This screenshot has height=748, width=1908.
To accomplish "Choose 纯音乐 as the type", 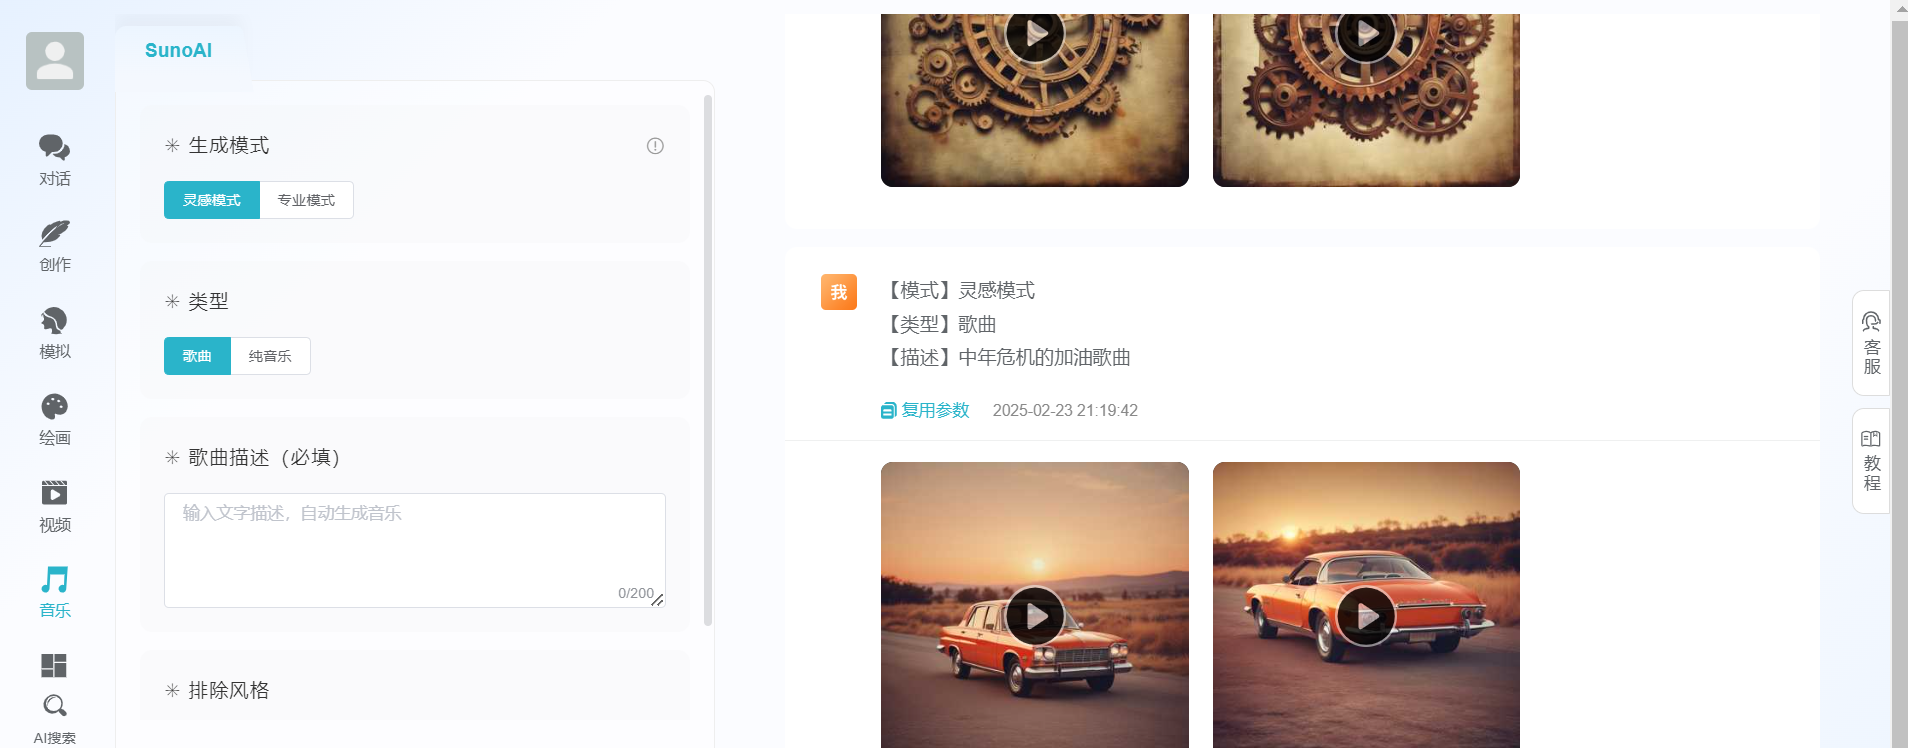I will (x=270, y=356).
